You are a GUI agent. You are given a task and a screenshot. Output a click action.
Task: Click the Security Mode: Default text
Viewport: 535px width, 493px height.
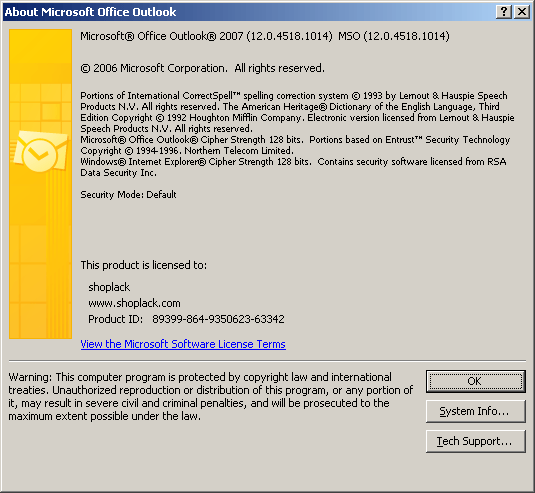[128, 194]
